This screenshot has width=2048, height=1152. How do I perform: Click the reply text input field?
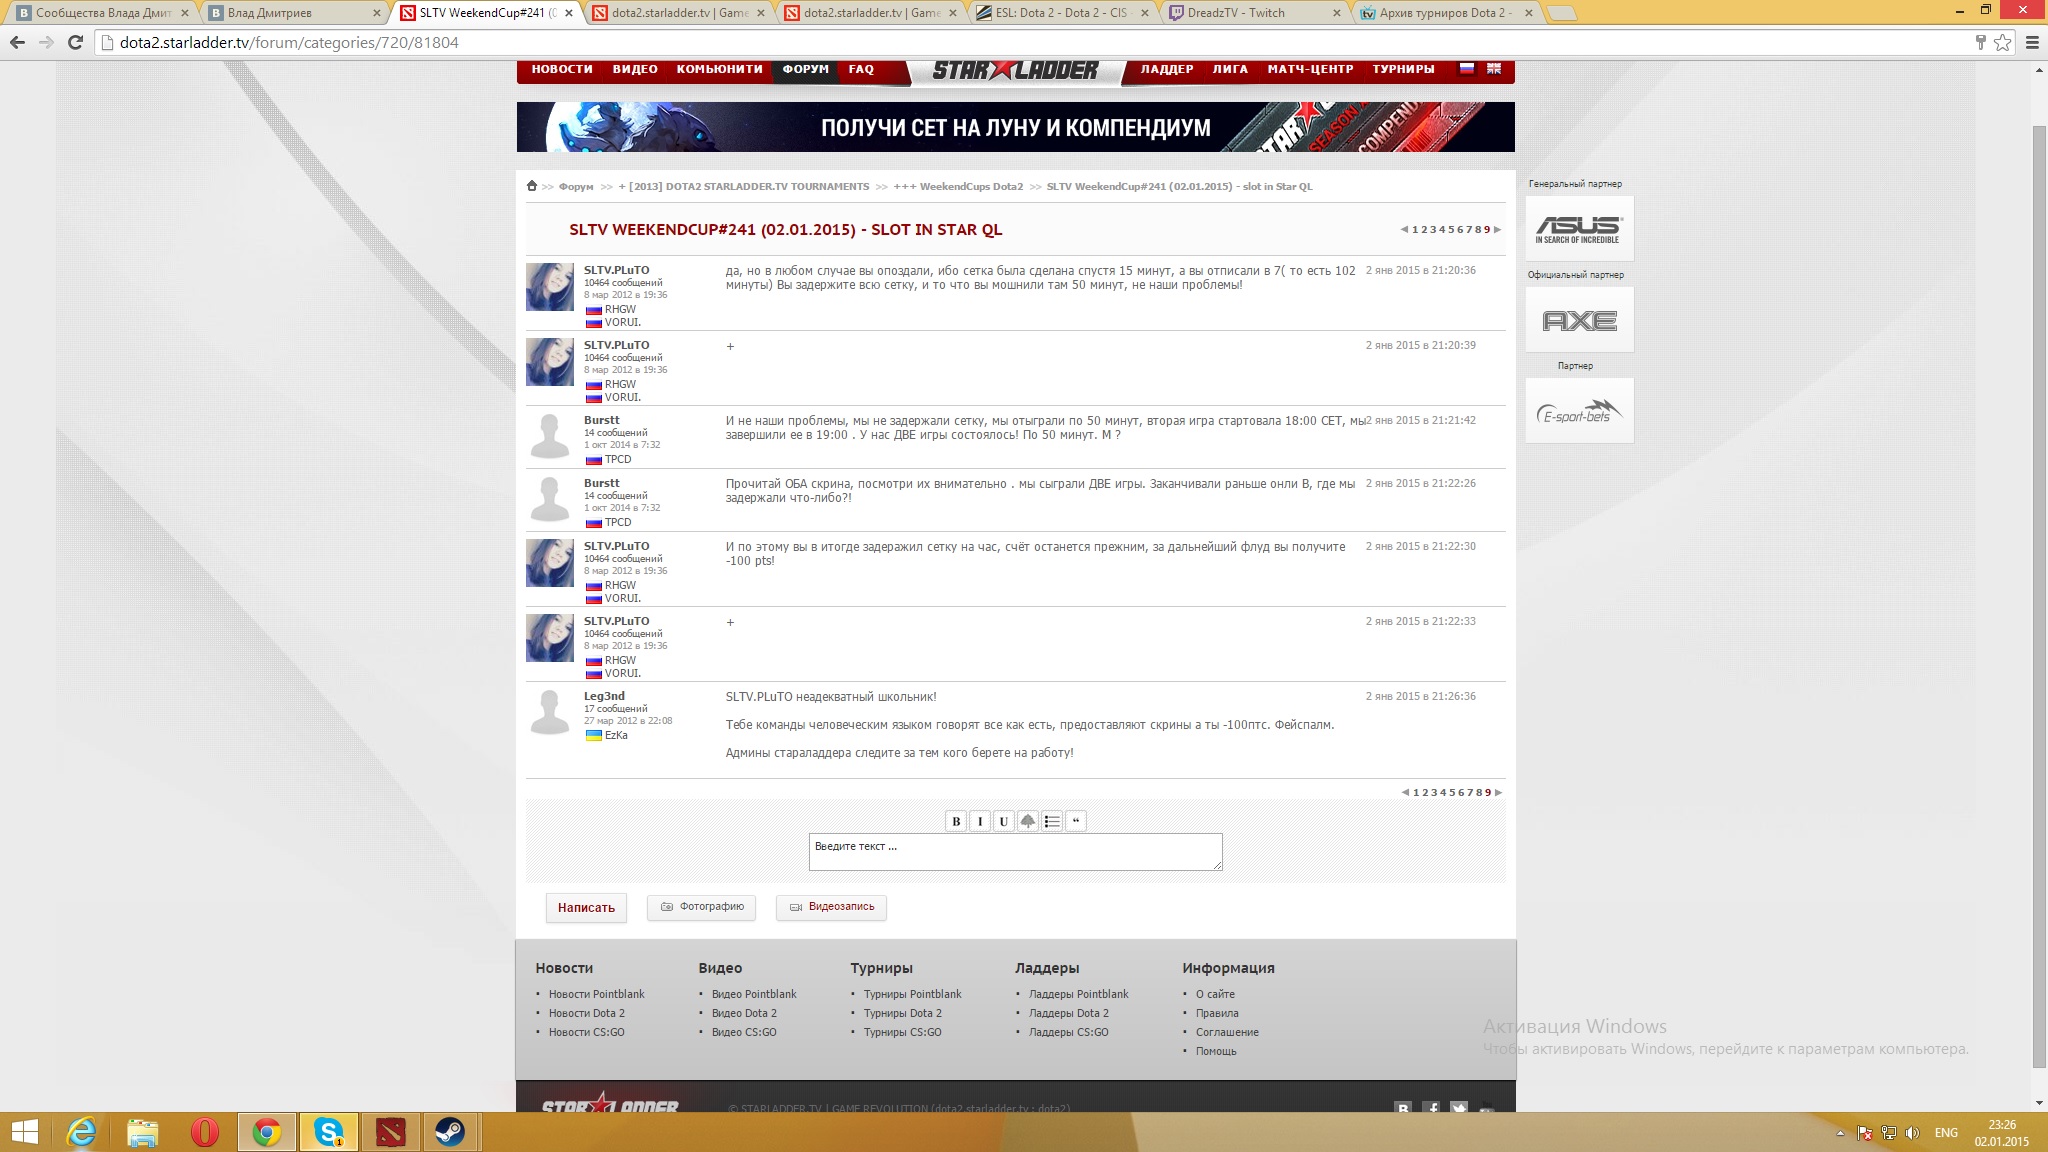(x=1015, y=851)
